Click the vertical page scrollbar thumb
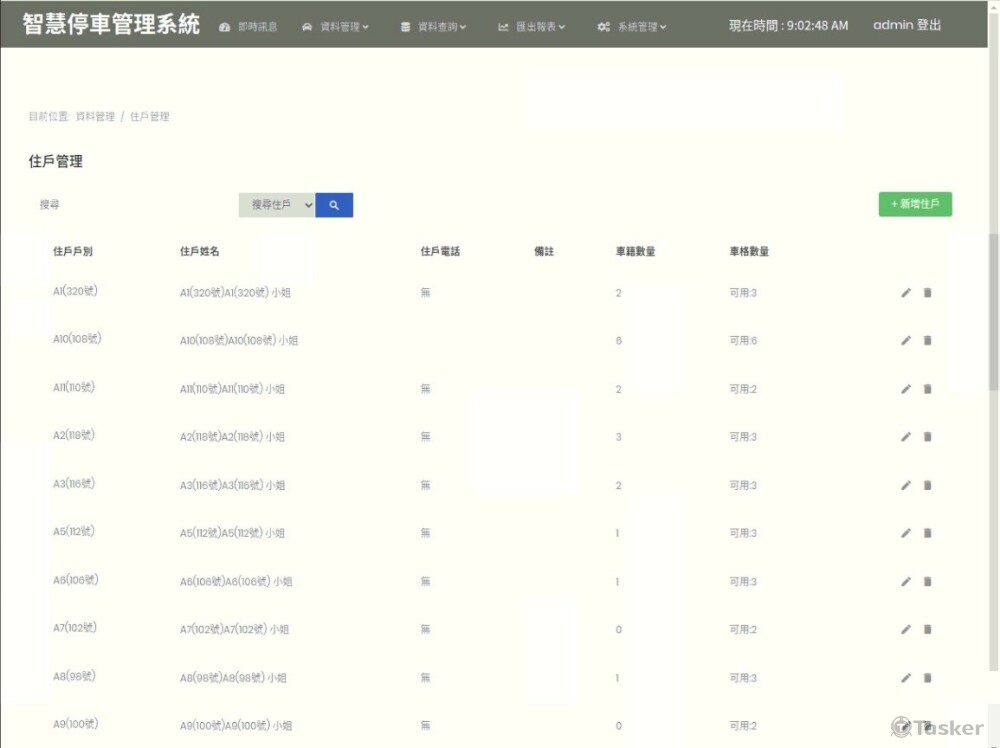 tap(994, 312)
